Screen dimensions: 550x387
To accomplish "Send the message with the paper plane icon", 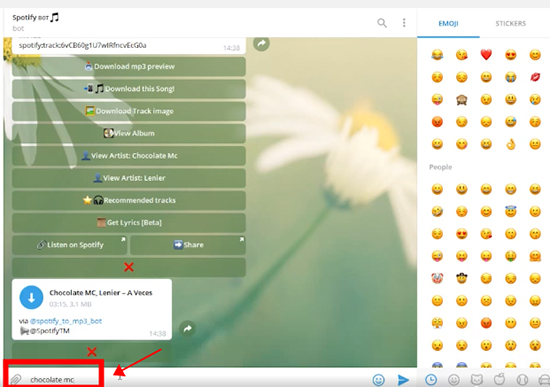I will pos(403,380).
